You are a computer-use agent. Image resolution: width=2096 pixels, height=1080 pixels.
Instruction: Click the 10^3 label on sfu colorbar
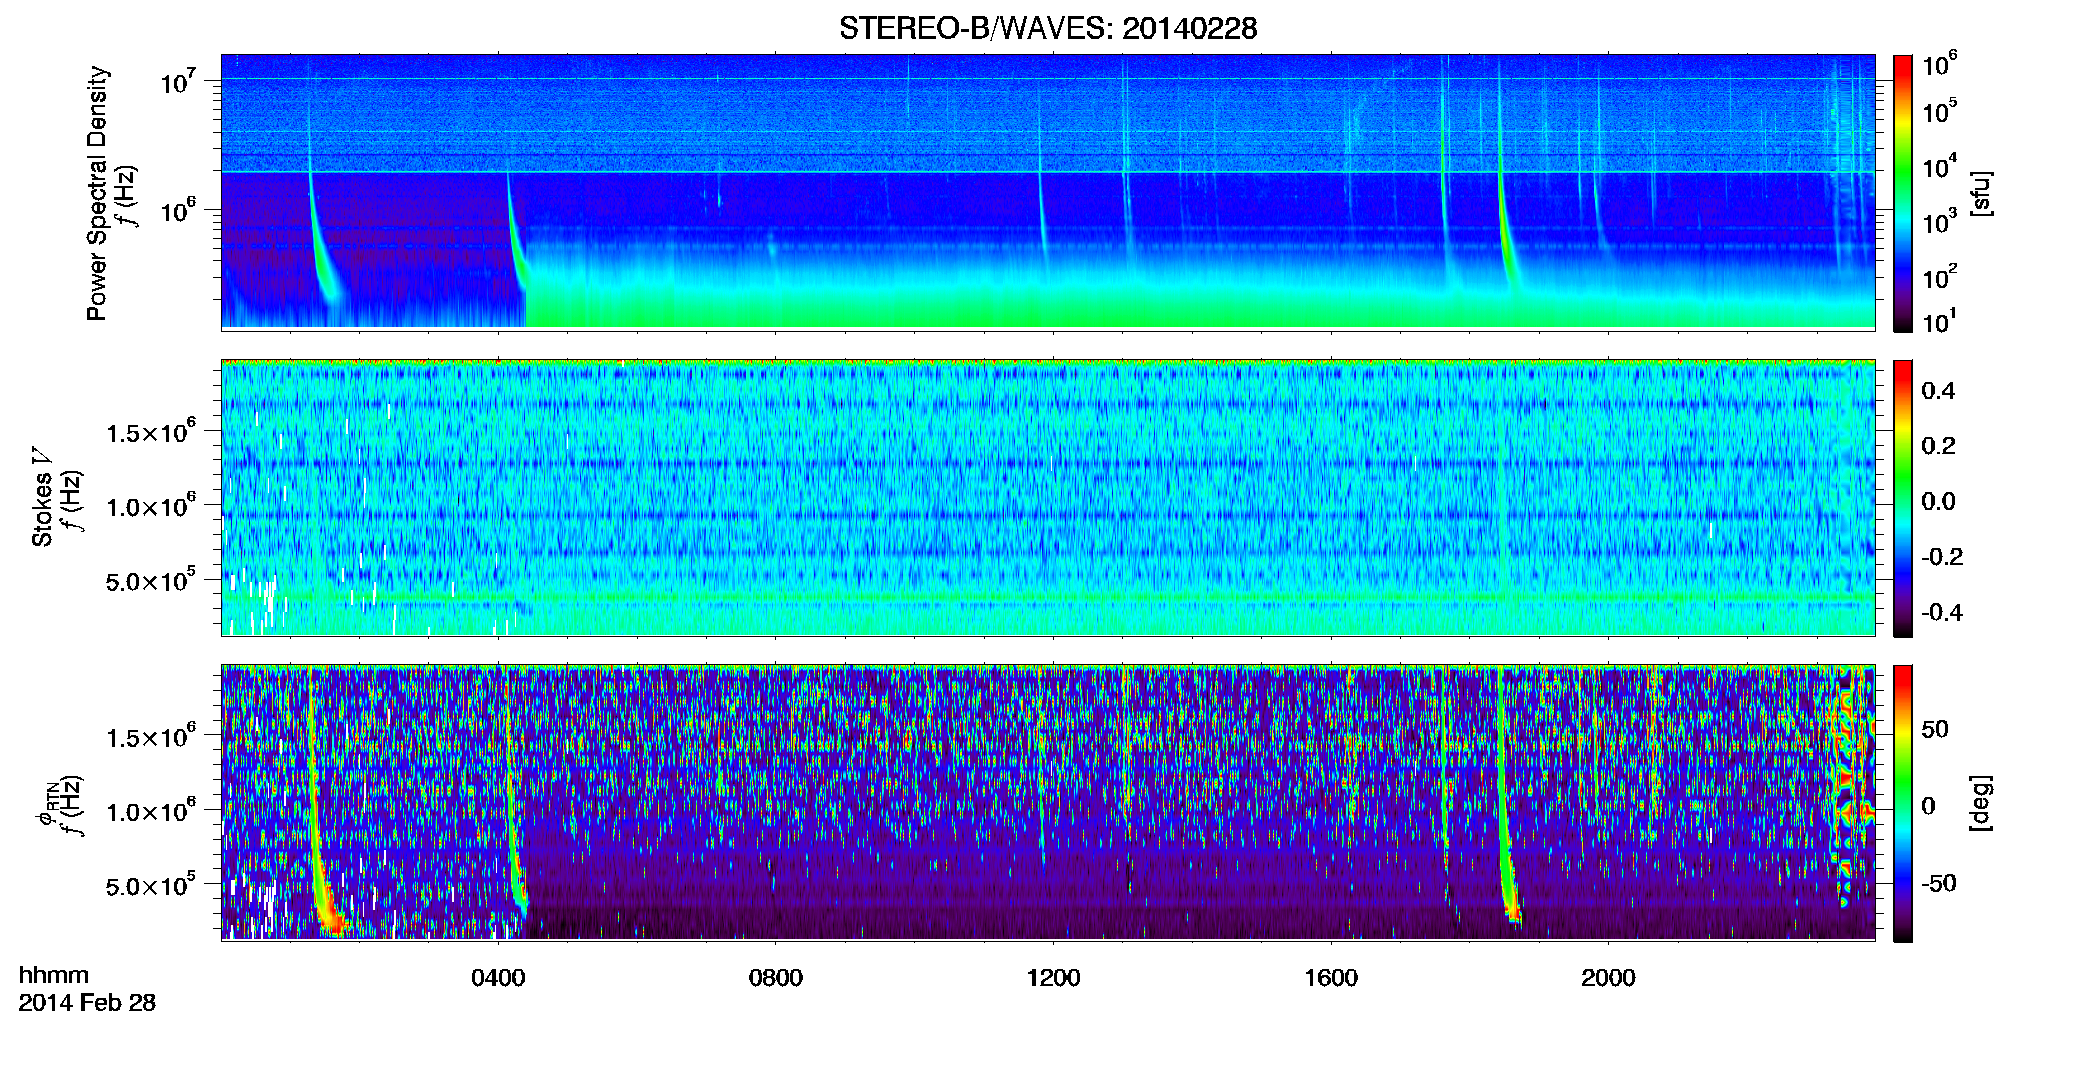[x=1940, y=222]
